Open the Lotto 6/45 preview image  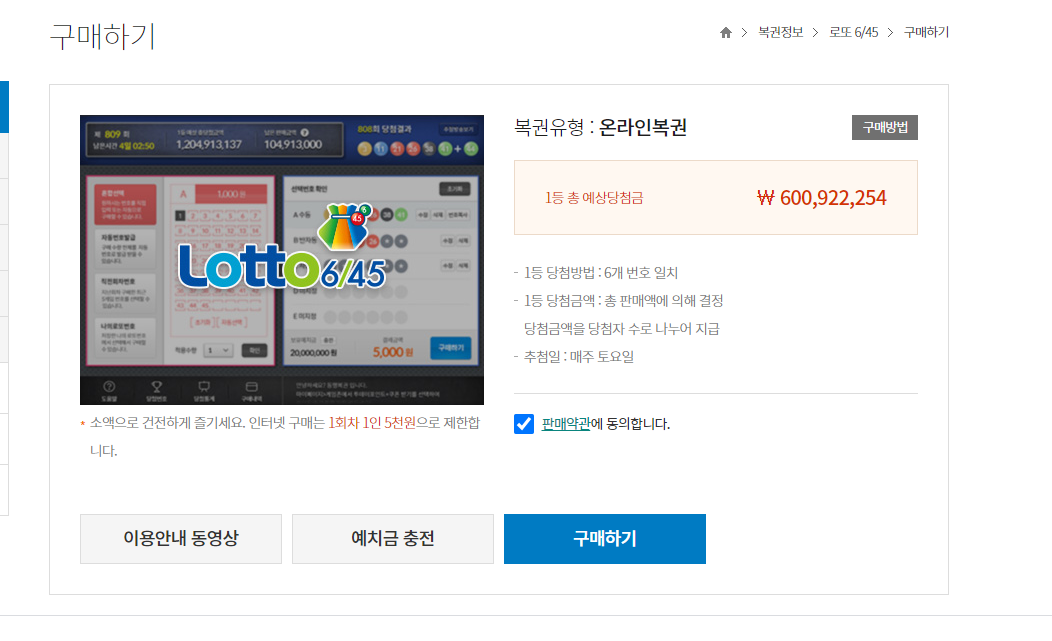(x=282, y=260)
